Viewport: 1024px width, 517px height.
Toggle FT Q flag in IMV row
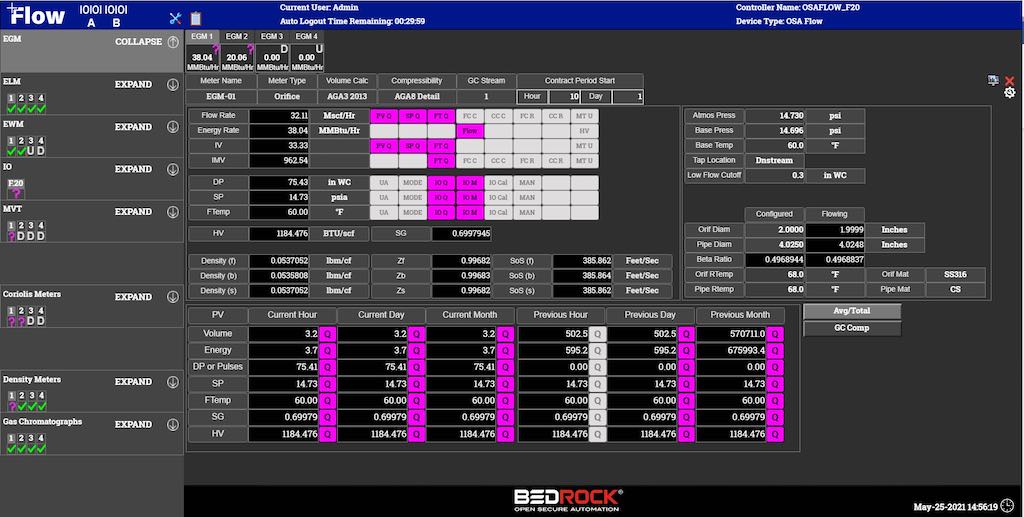(441, 161)
